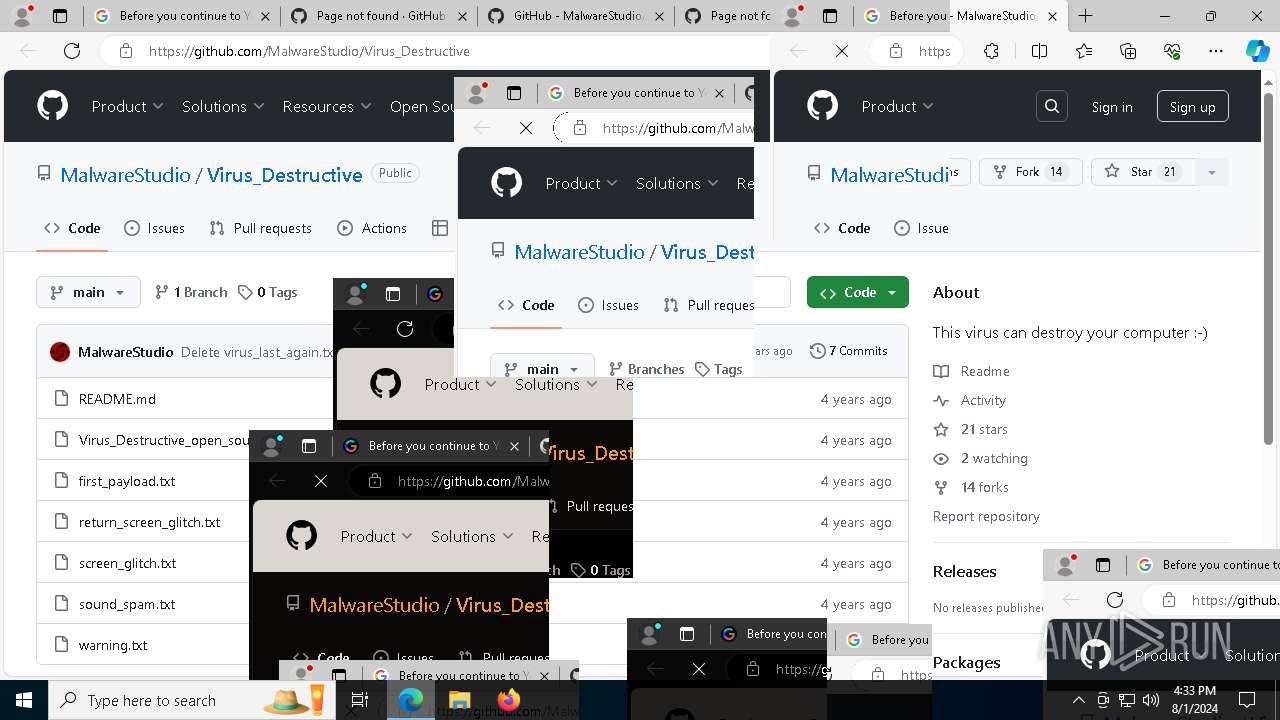Stop loading in white middle overlay window
Image resolution: width=1280 pixels, height=720 pixels.
click(x=526, y=128)
